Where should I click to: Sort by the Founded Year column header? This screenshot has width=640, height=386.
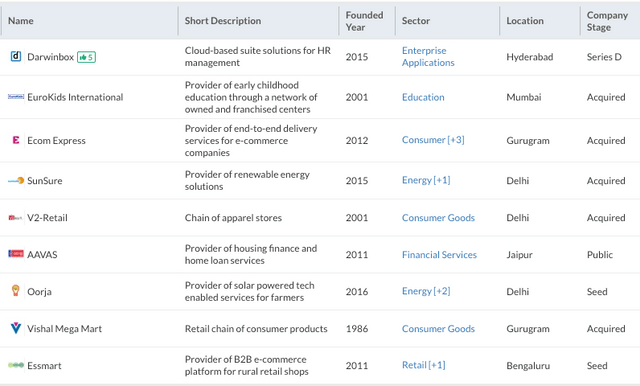[x=364, y=21]
